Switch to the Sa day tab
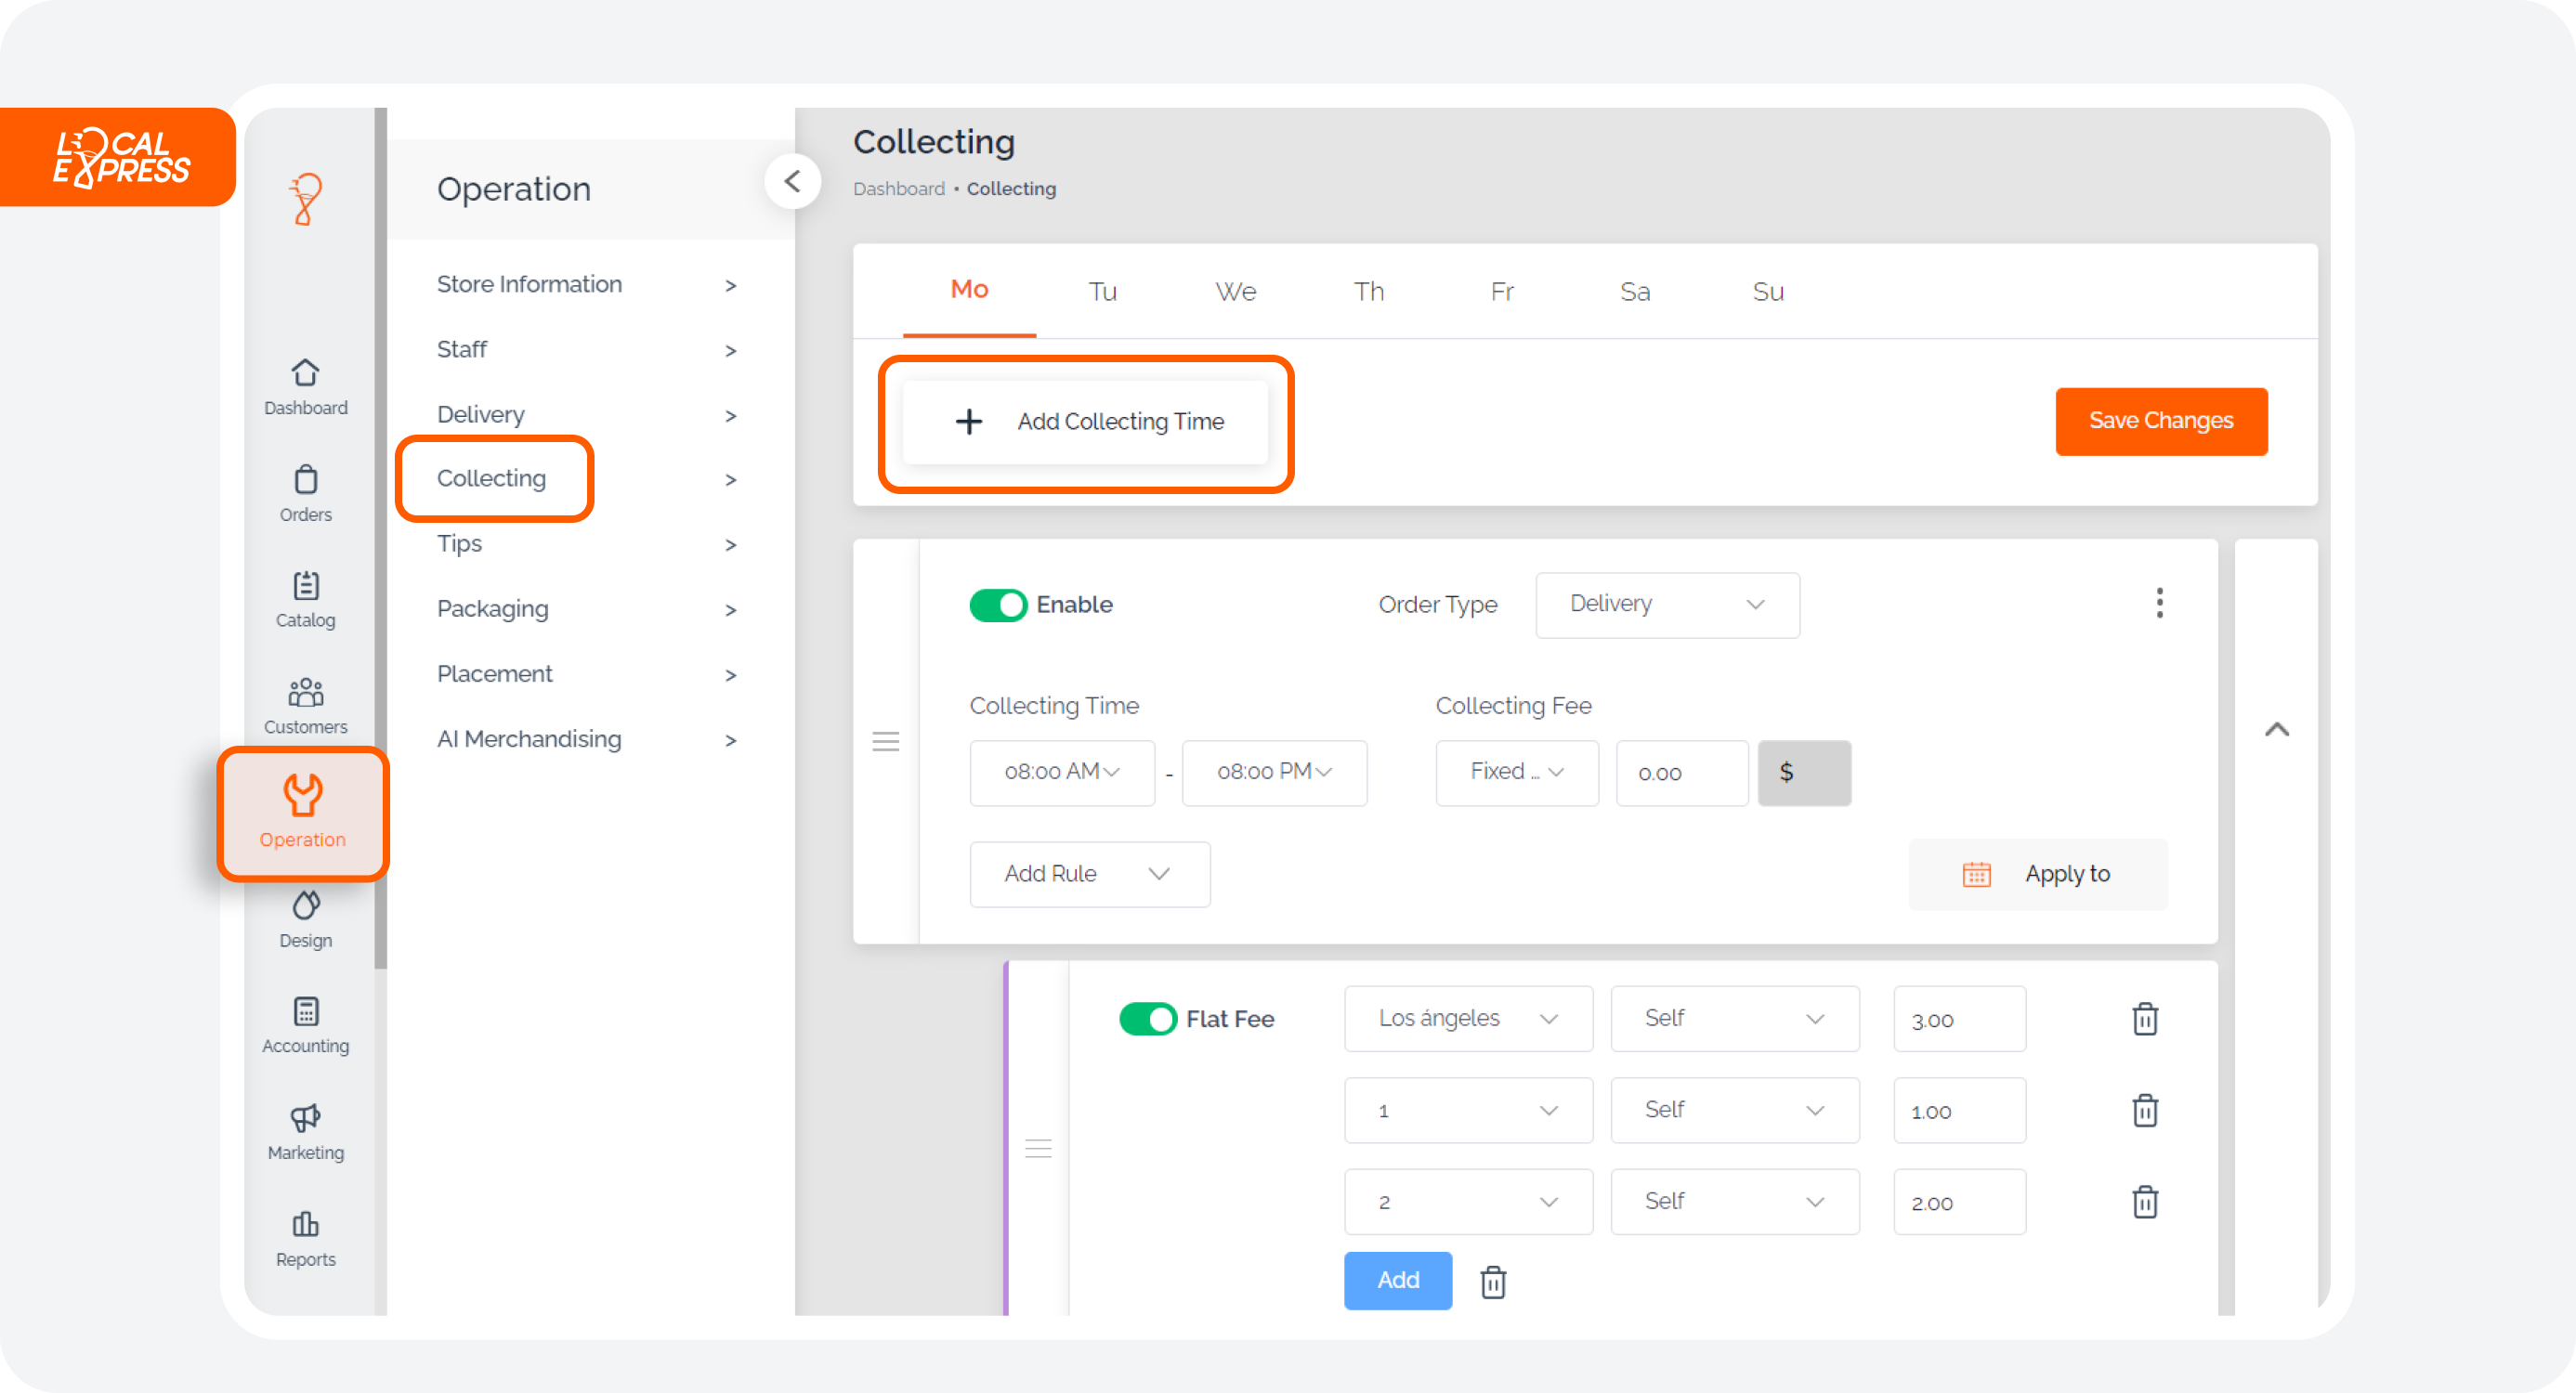 point(1634,291)
